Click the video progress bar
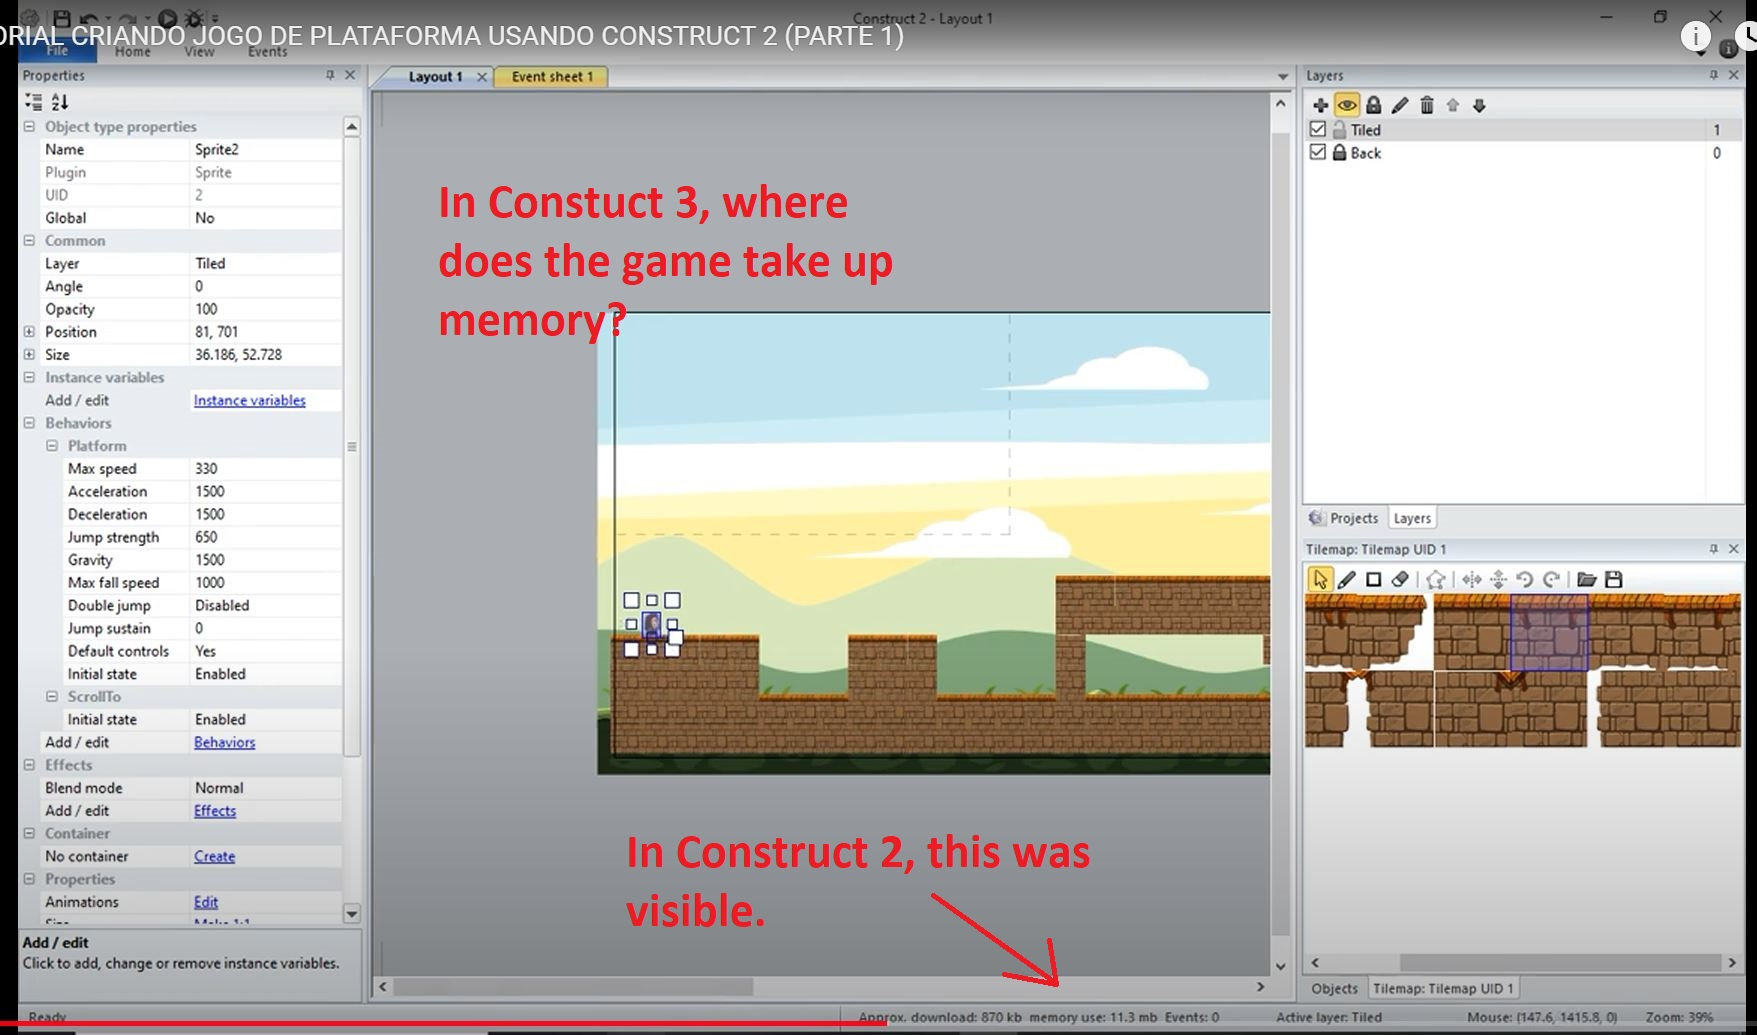 click(x=878, y=1024)
